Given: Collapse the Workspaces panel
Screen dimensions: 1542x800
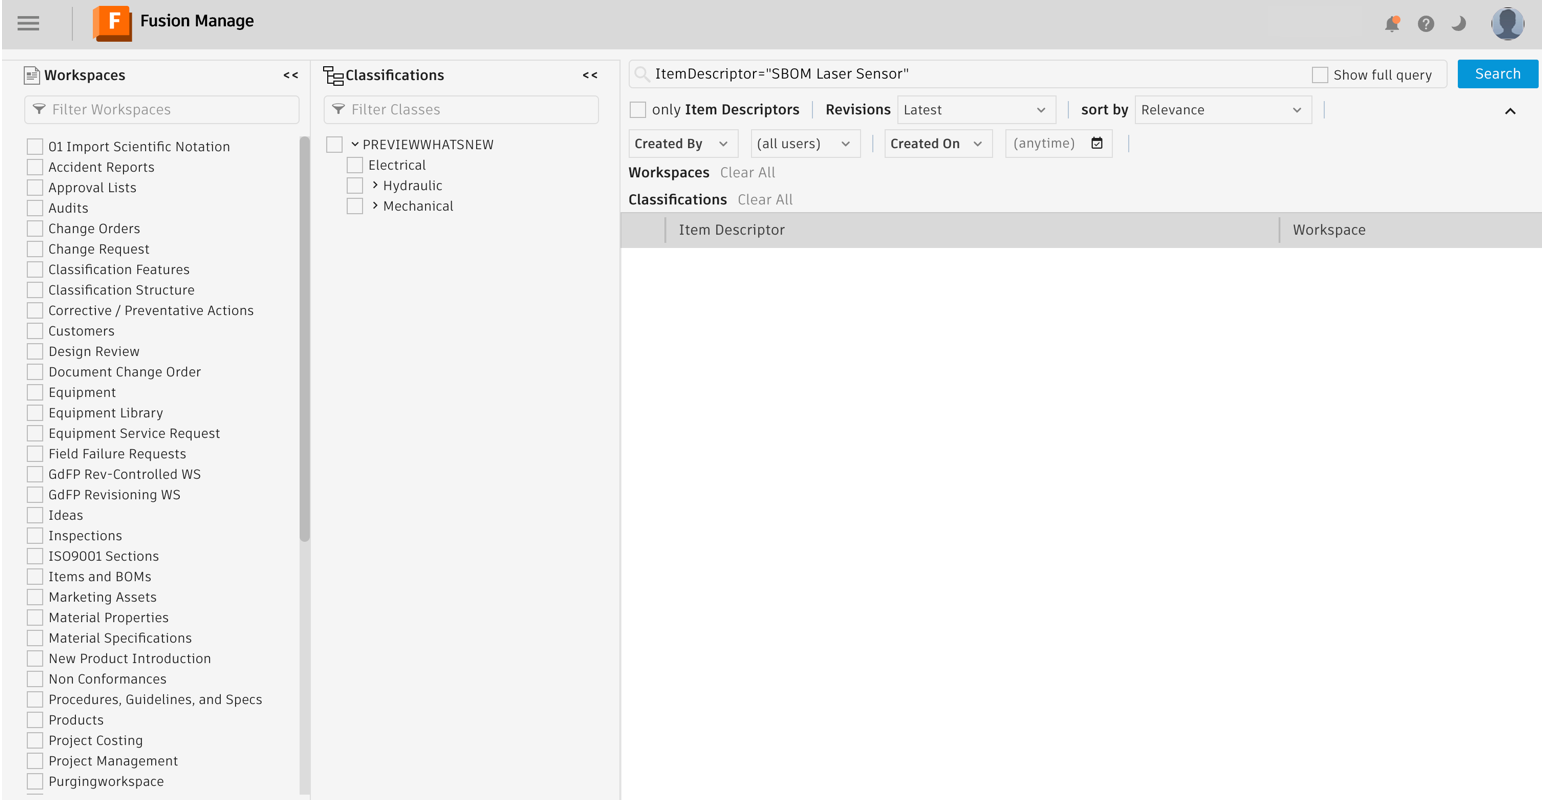Looking at the screenshot, I should (290, 74).
